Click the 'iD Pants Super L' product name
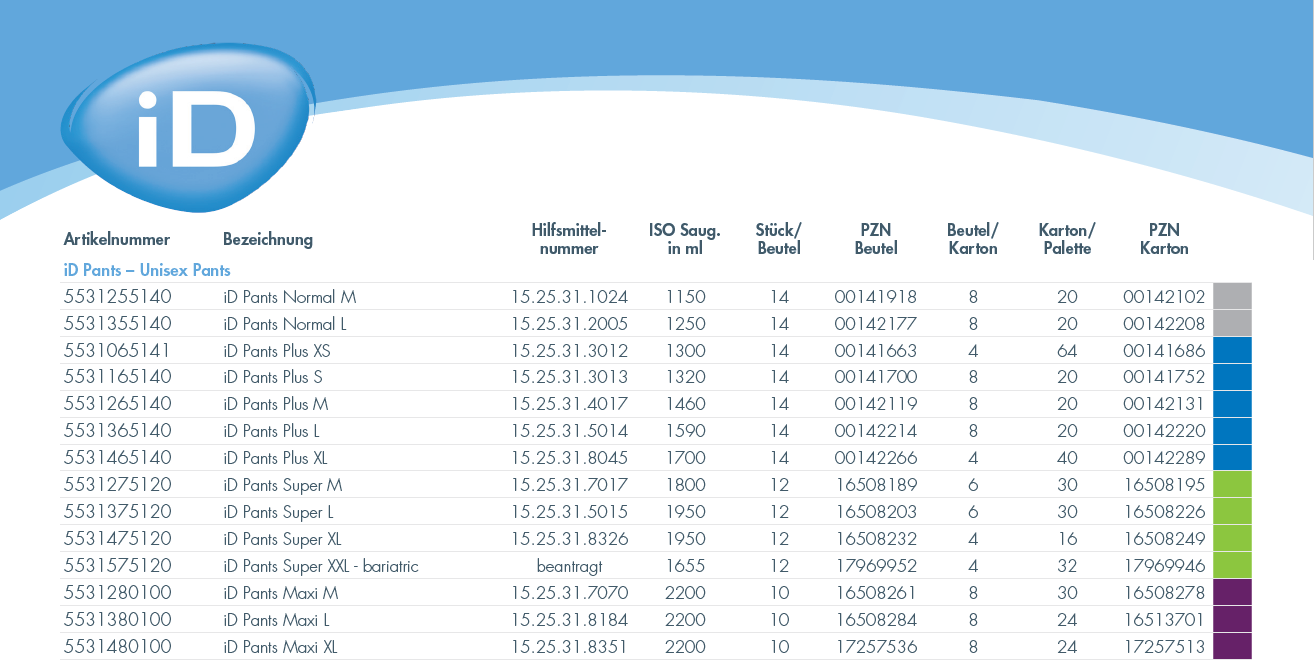The image size is (1314, 665). [x=279, y=512]
